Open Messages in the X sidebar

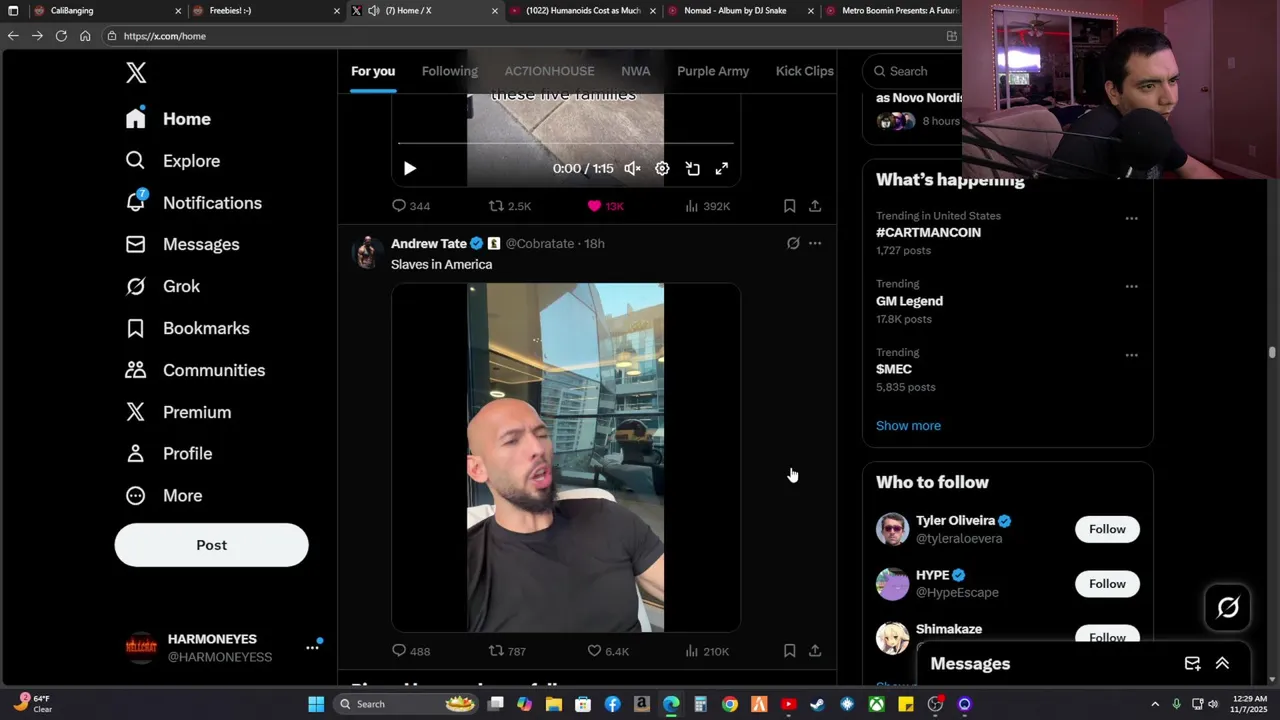(182, 245)
